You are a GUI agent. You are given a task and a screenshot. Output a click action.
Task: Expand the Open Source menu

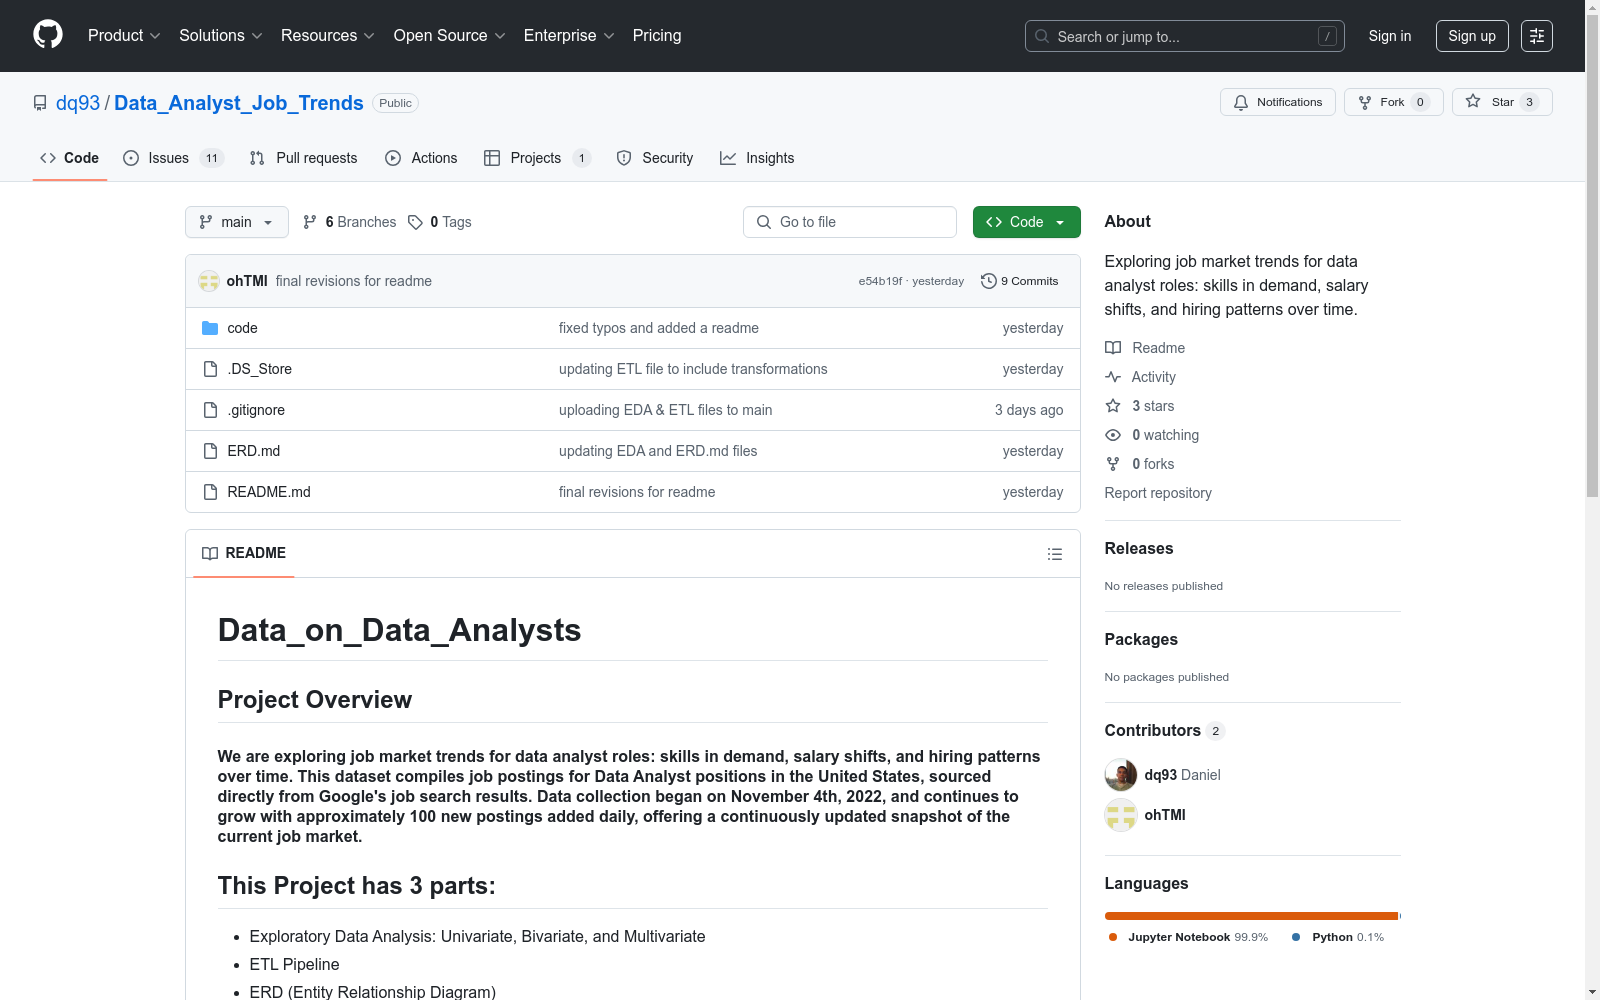(450, 36)
